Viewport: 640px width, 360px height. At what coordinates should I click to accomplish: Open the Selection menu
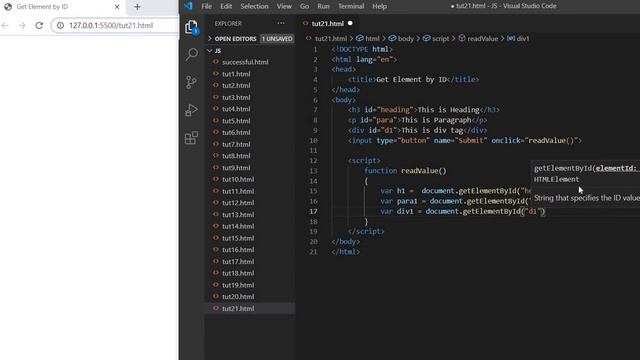[254, 6]
